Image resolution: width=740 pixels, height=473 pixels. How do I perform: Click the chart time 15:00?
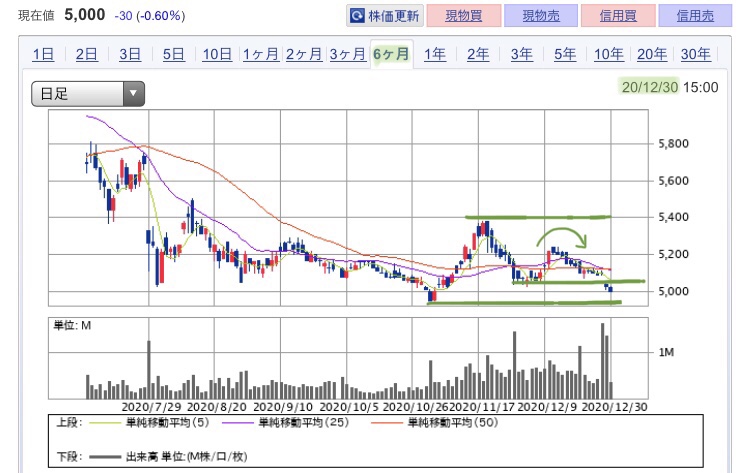tap(700, 87)
